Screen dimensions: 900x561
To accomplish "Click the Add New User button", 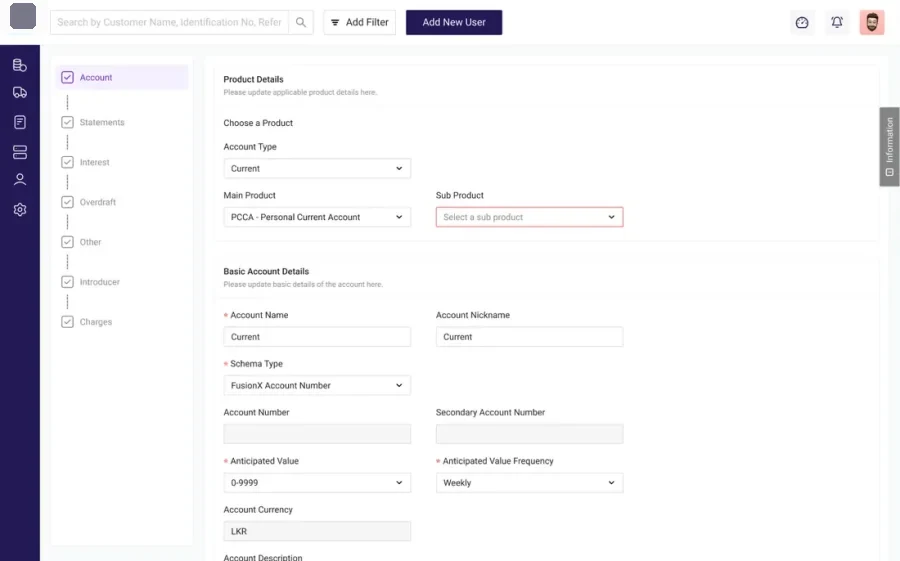I will tap(454, 22).
